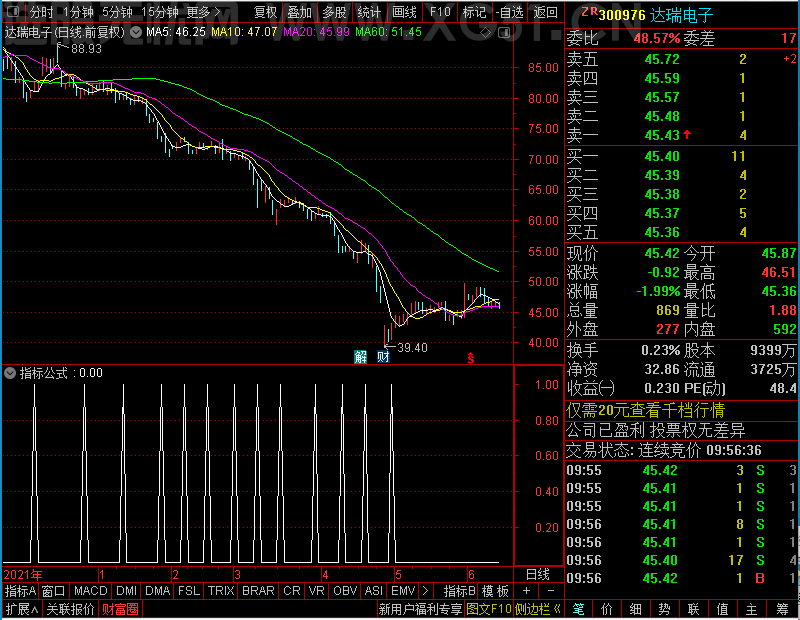Select the 价 price tab
This screenshot has width=800, height=620.
(x=607, y=609)
